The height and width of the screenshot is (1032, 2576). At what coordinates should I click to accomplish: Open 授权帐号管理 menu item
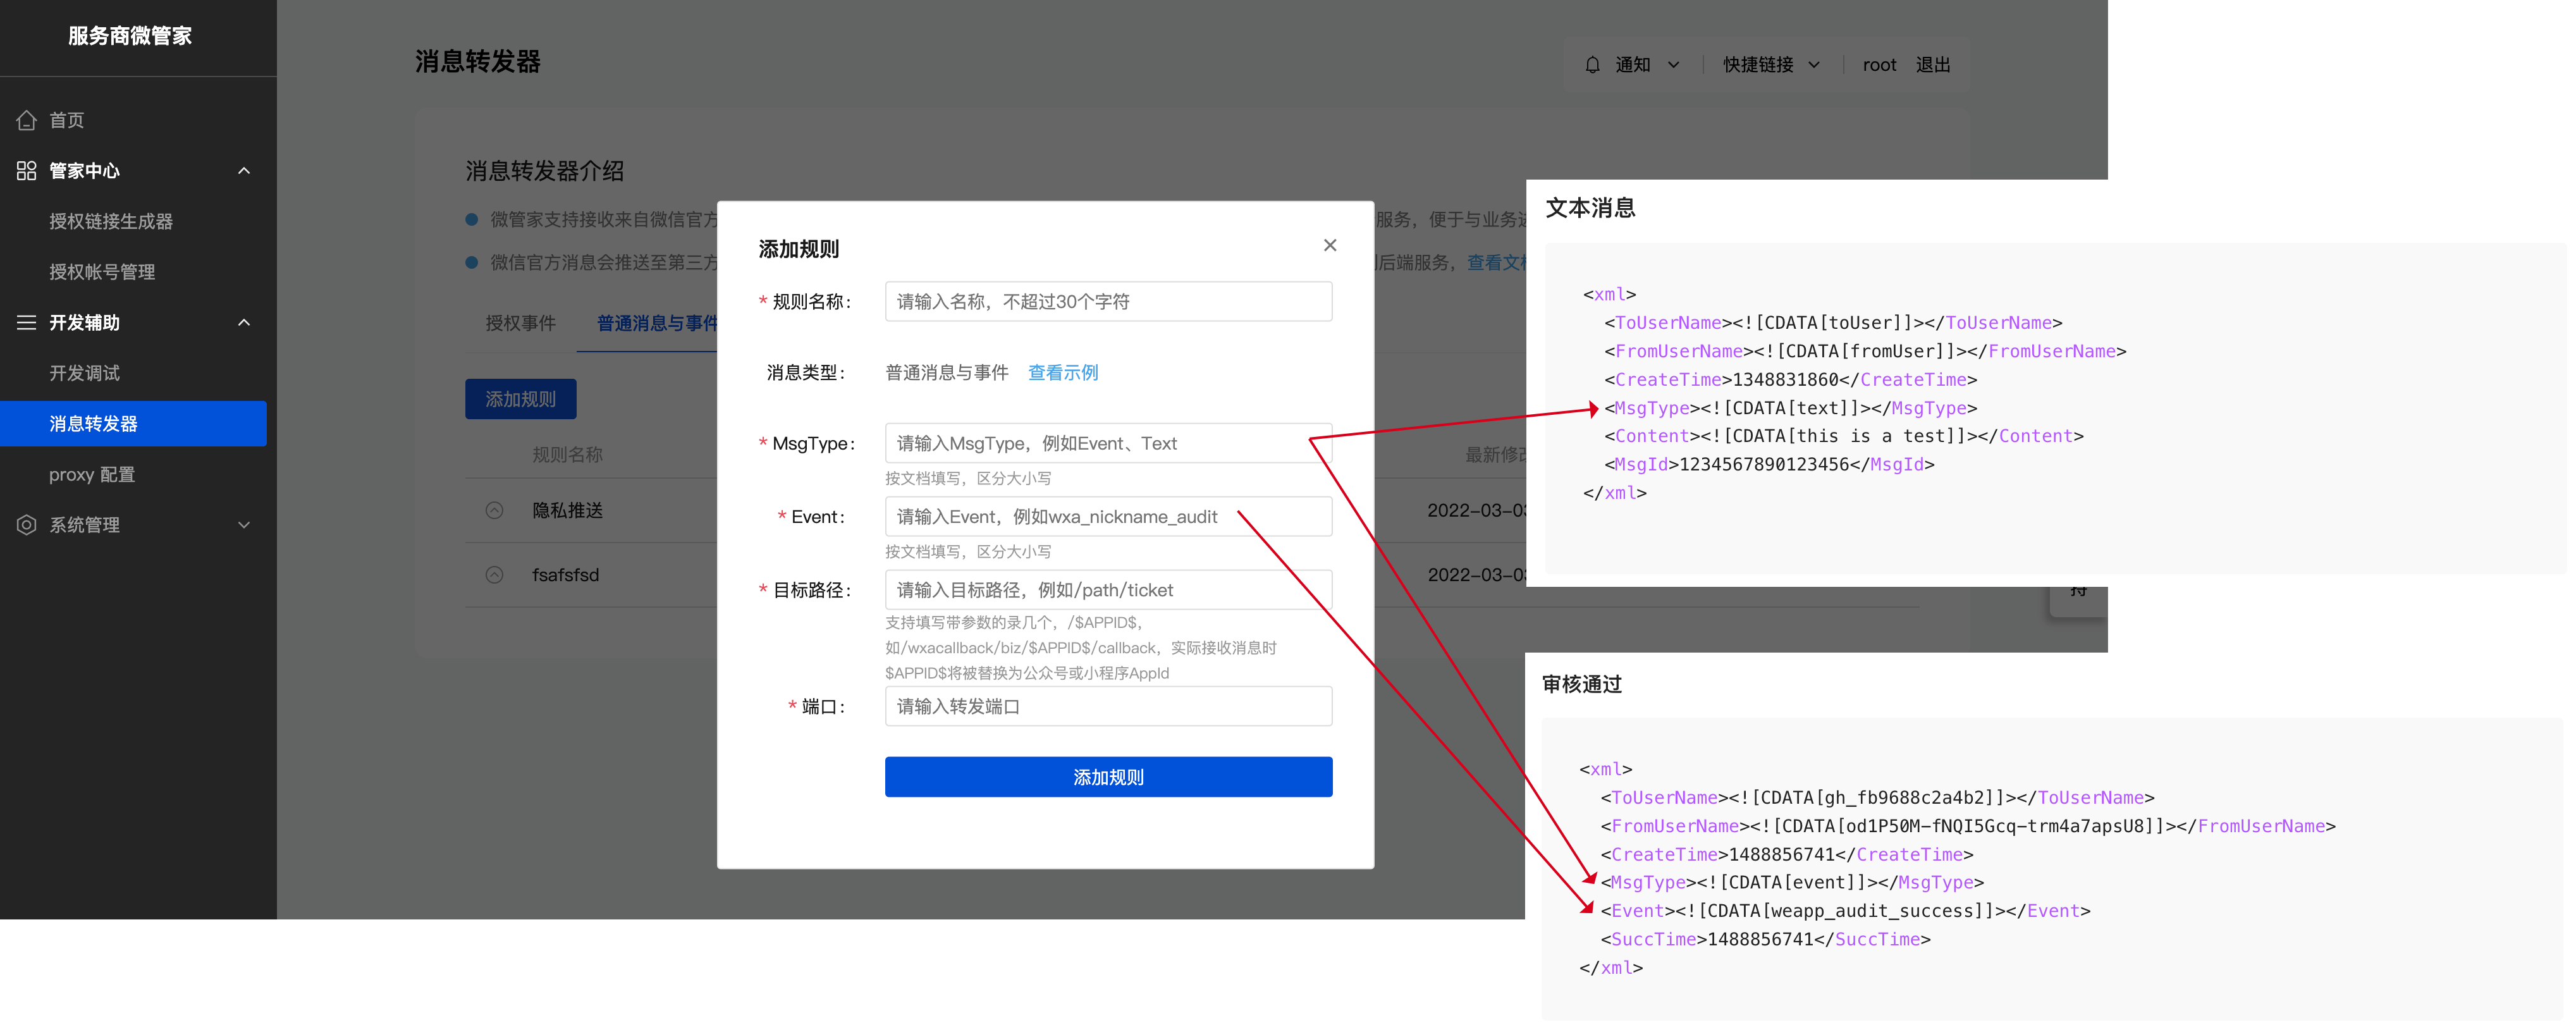pos(102,272)
